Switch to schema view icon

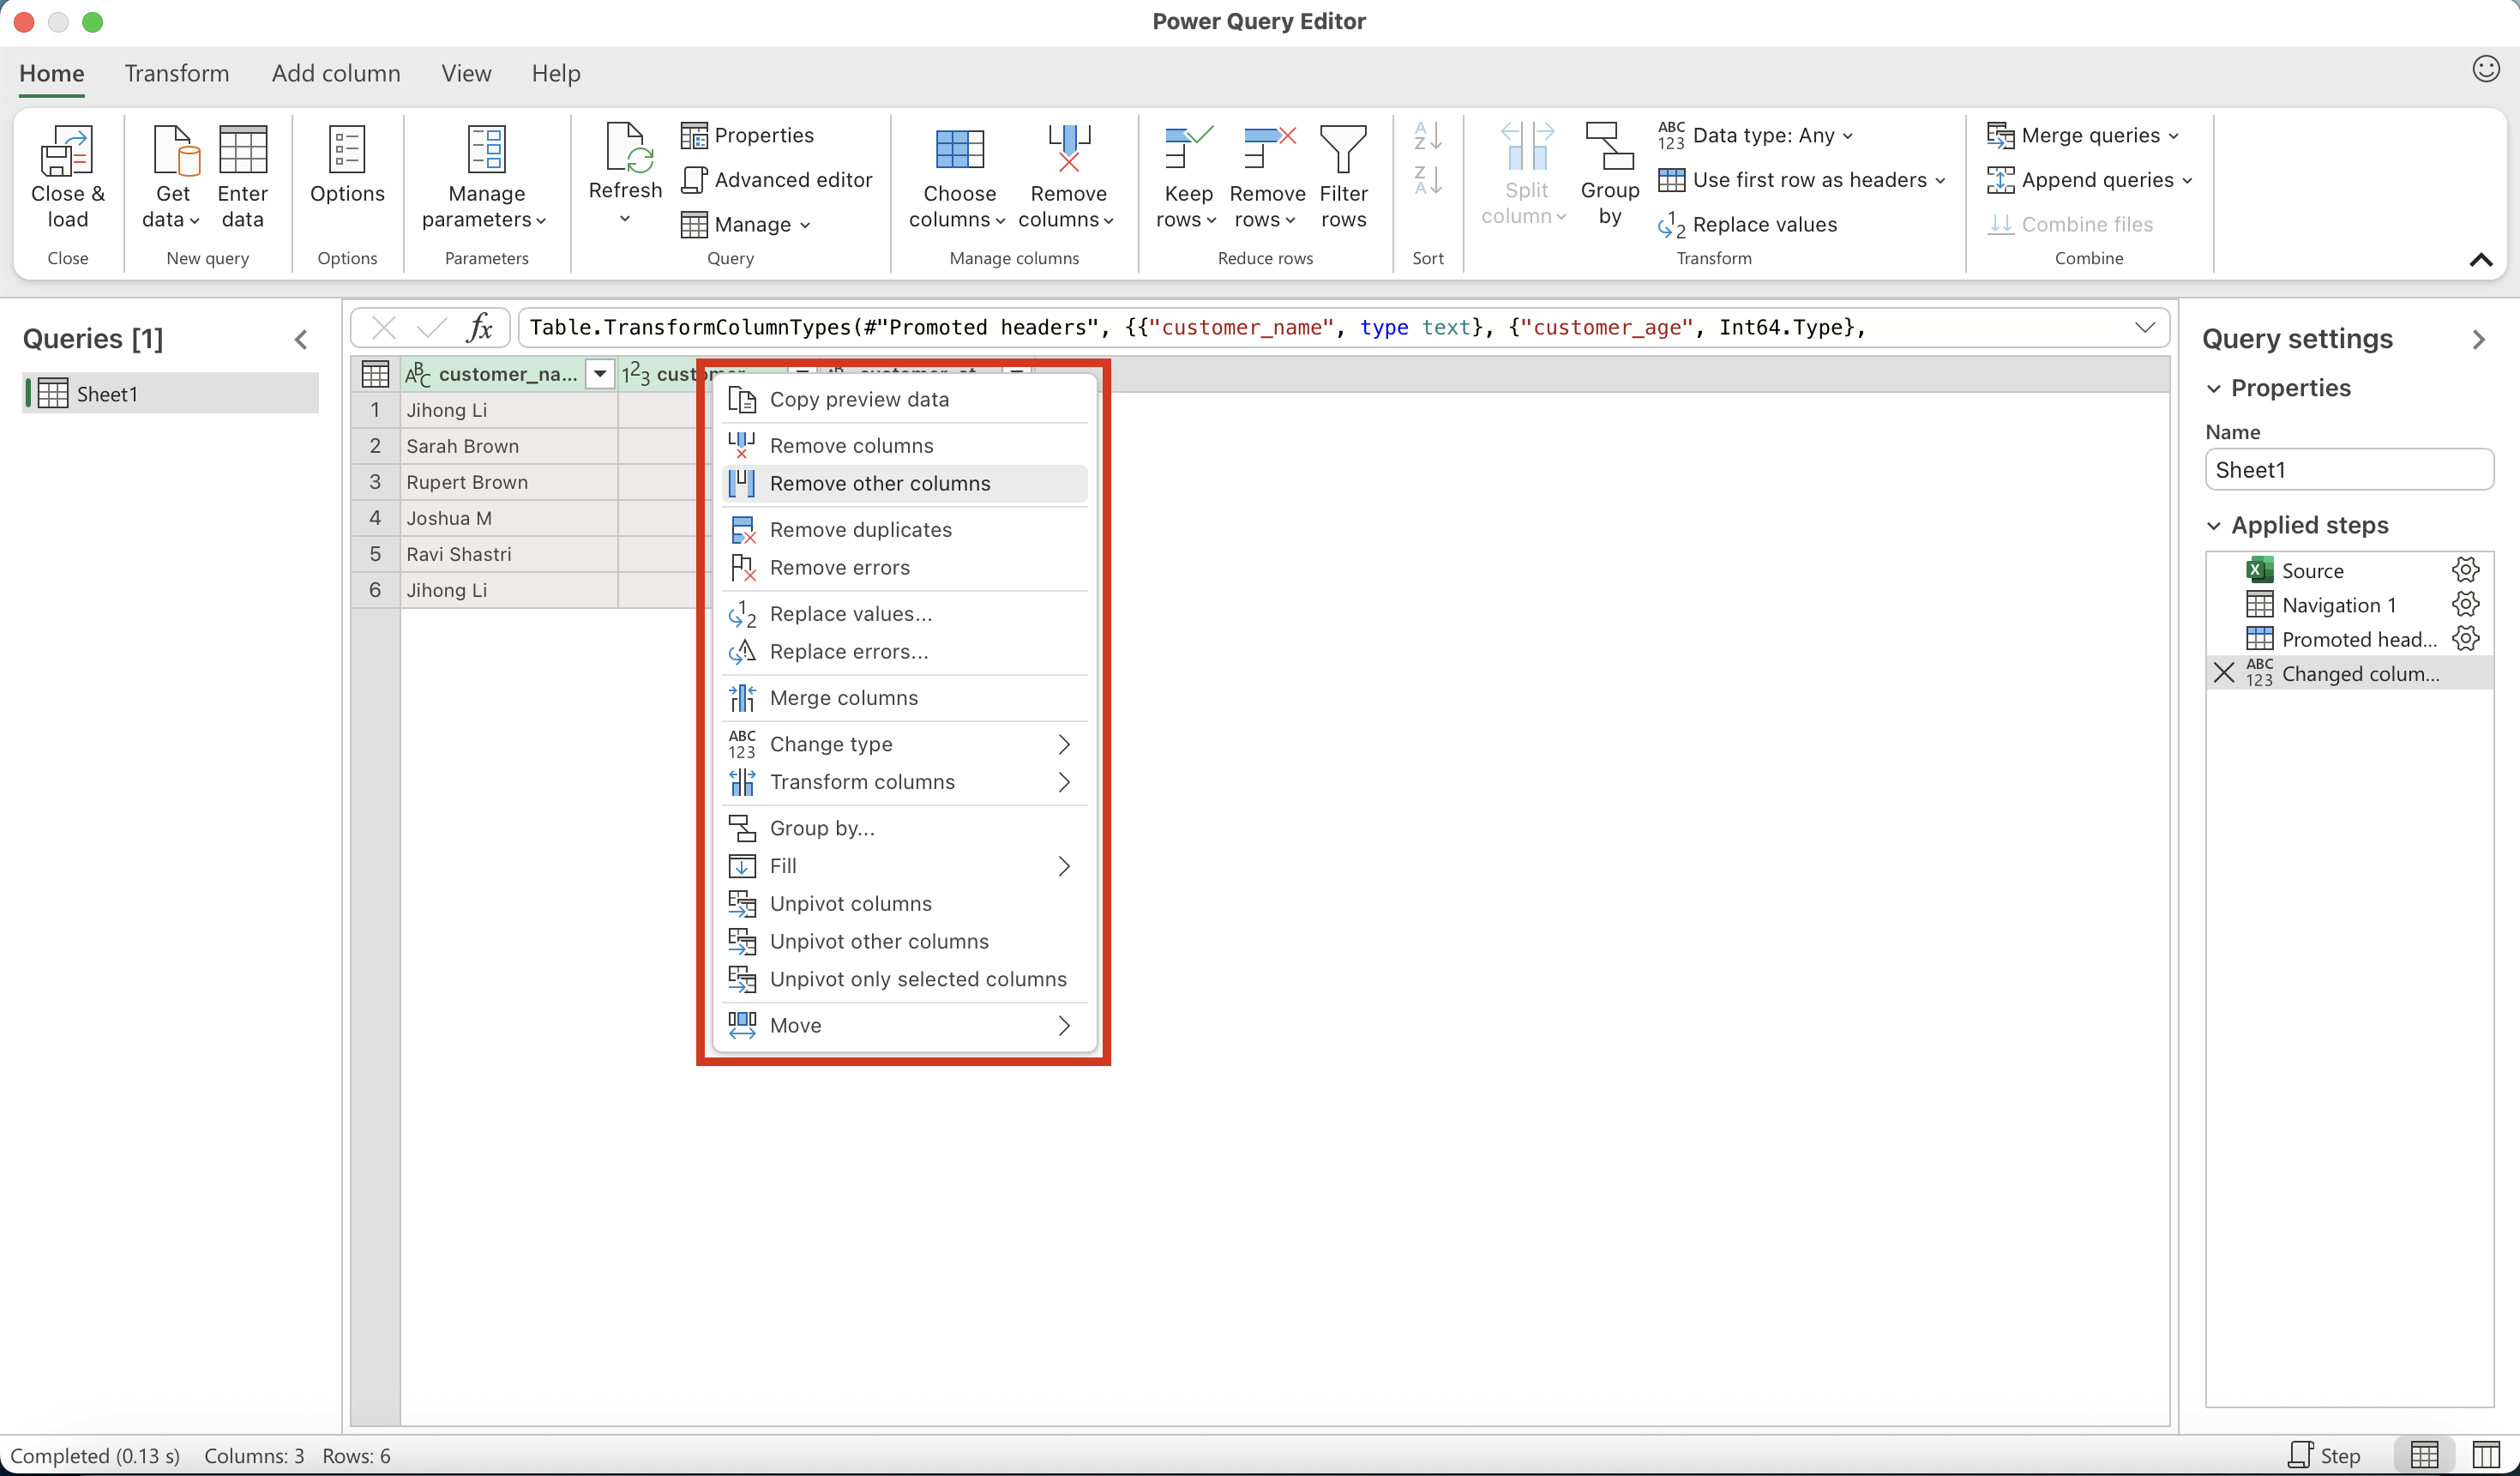2484,1455
